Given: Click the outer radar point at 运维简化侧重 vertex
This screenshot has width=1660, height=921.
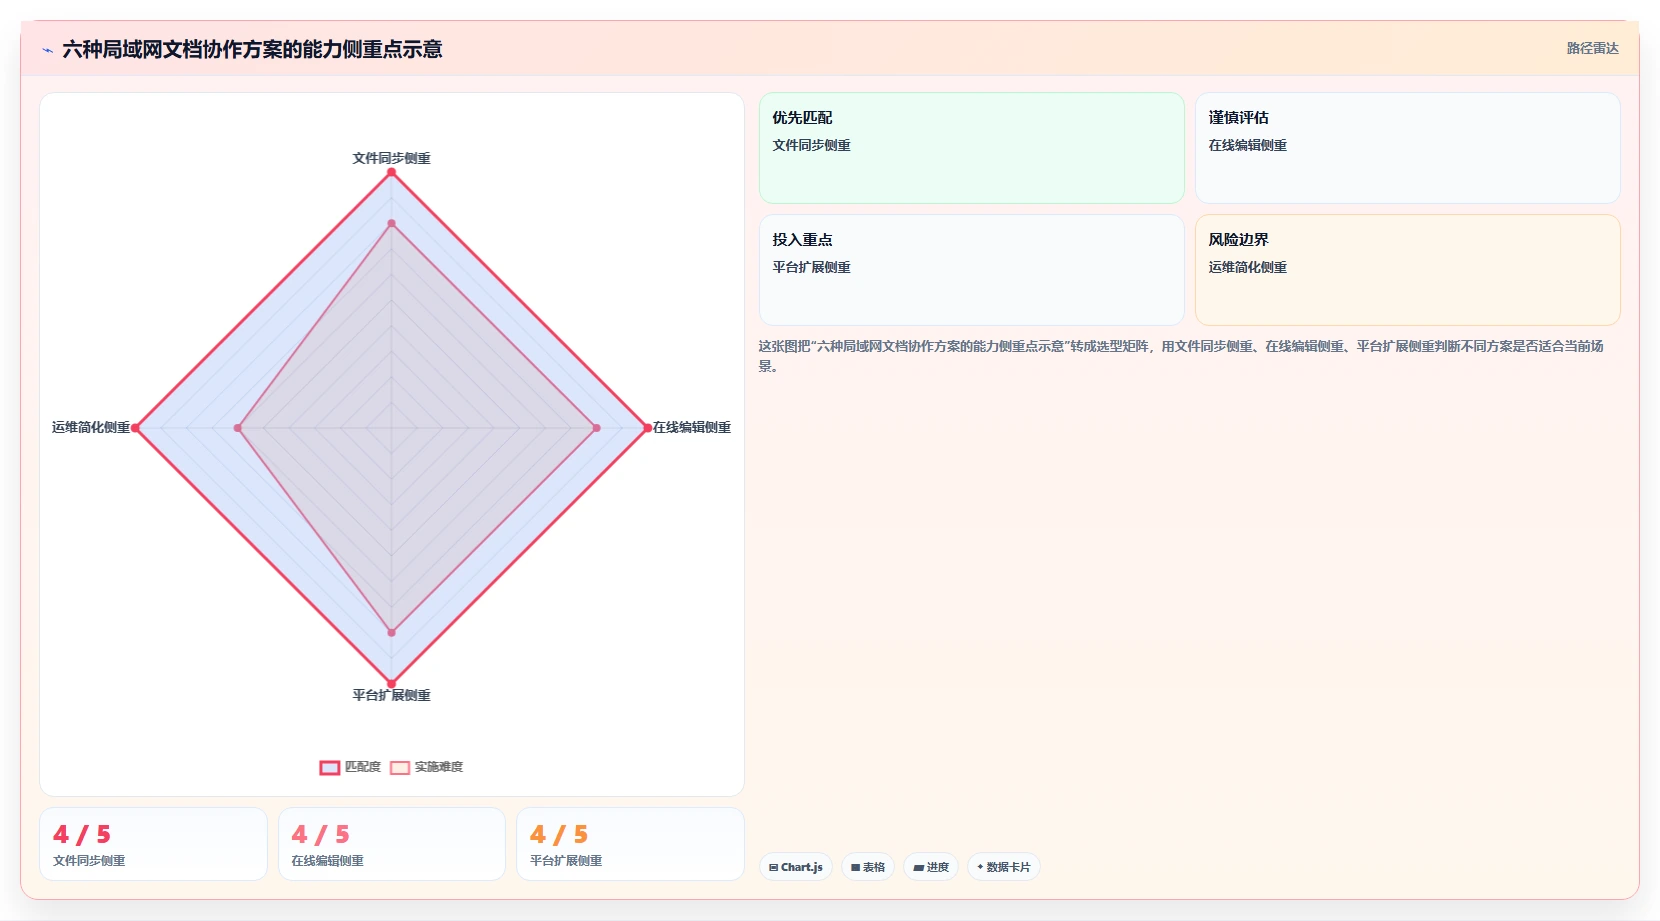Looking at the screenshot, I should coord(135,428).
